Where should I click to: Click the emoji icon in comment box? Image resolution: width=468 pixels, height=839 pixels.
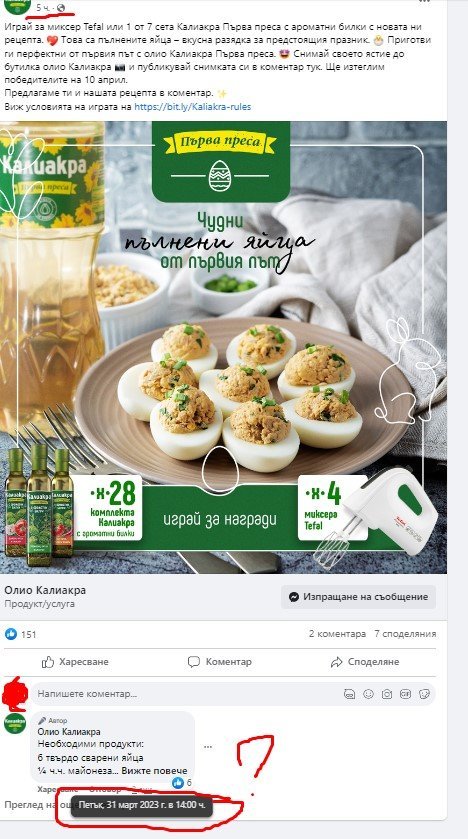coord(368,694)
